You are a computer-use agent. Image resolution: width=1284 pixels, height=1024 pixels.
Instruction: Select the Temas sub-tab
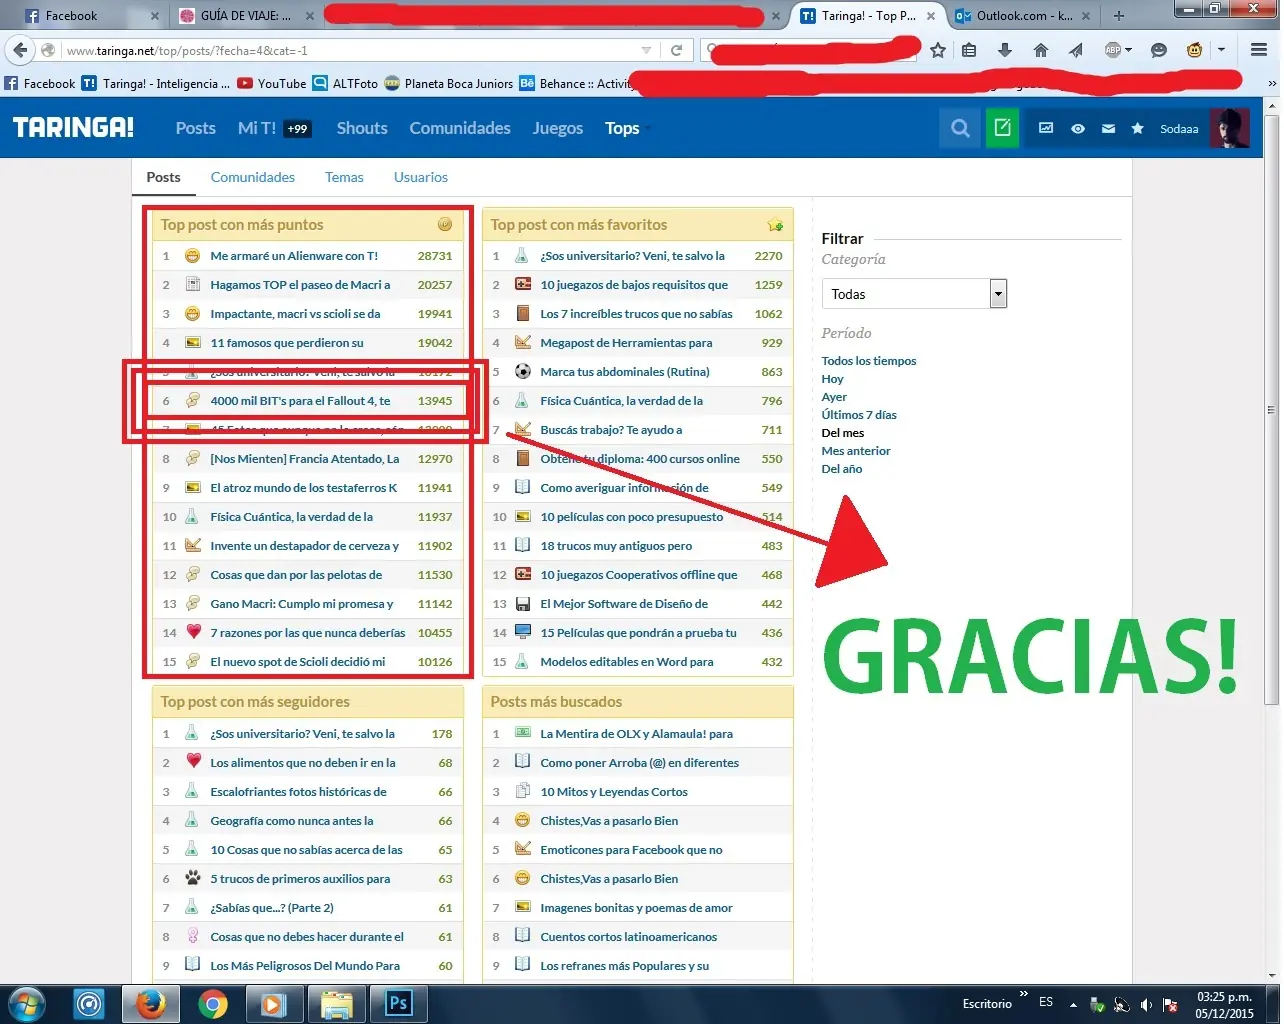point(344,177)
